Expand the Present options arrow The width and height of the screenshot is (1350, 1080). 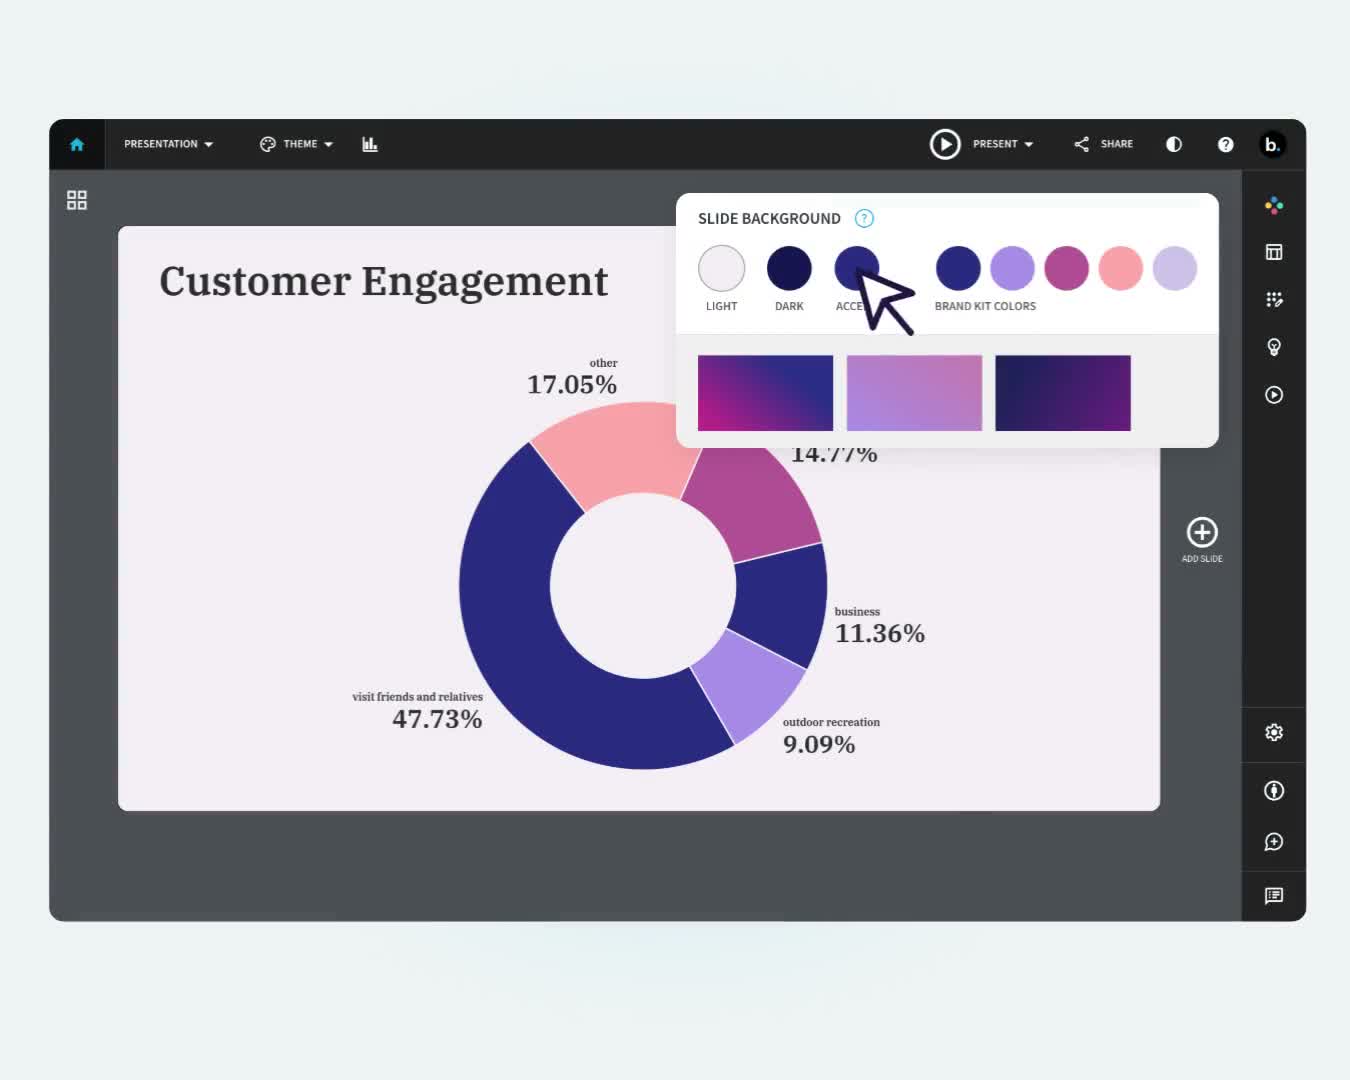click(1029, 144)
